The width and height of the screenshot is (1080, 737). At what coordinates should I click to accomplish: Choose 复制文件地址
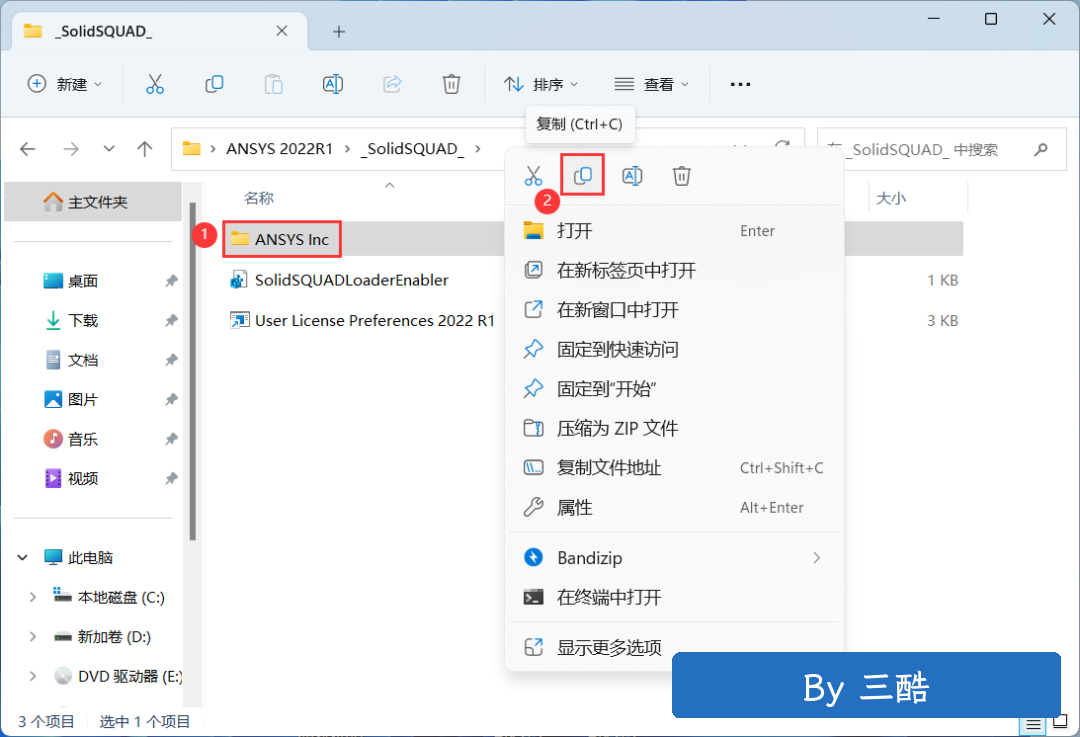click(x=674, y=468)
